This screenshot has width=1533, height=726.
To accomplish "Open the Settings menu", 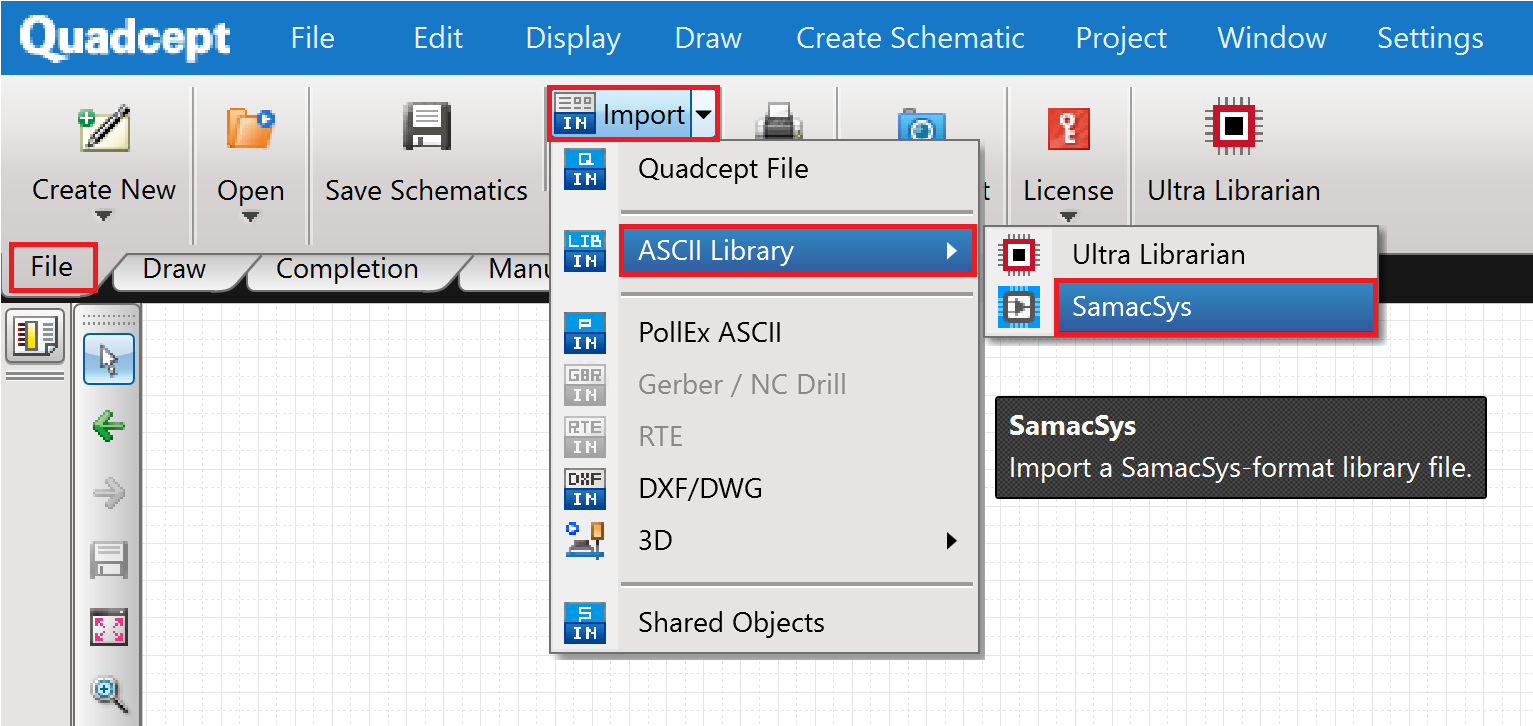I will [1429, 38].
